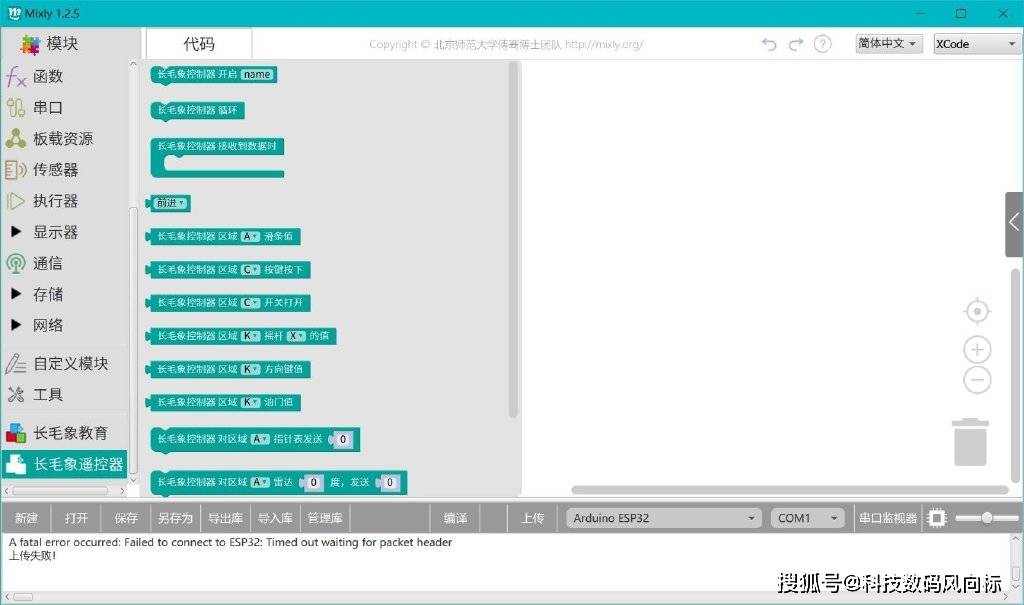This screenshot has height=605, width=1024.
Task: Expand the 显示器 category
Action: (16, 232)
